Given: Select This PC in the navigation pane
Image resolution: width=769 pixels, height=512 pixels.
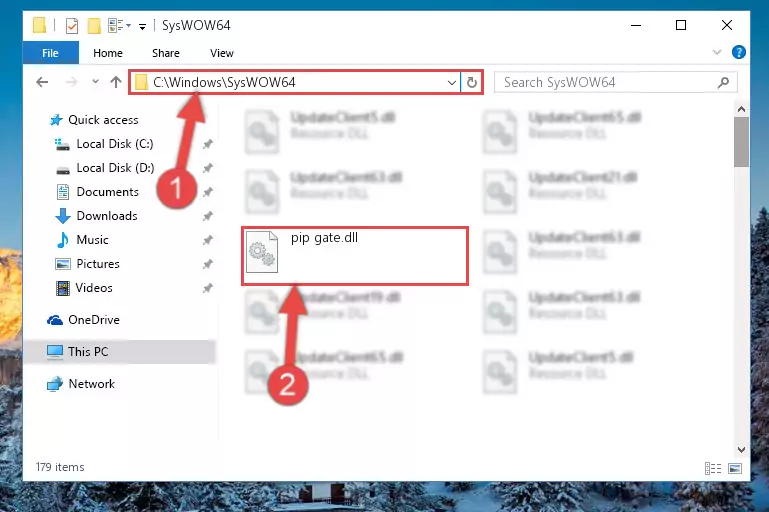Looking at the screenshot, I should click(x=119, y=352).
